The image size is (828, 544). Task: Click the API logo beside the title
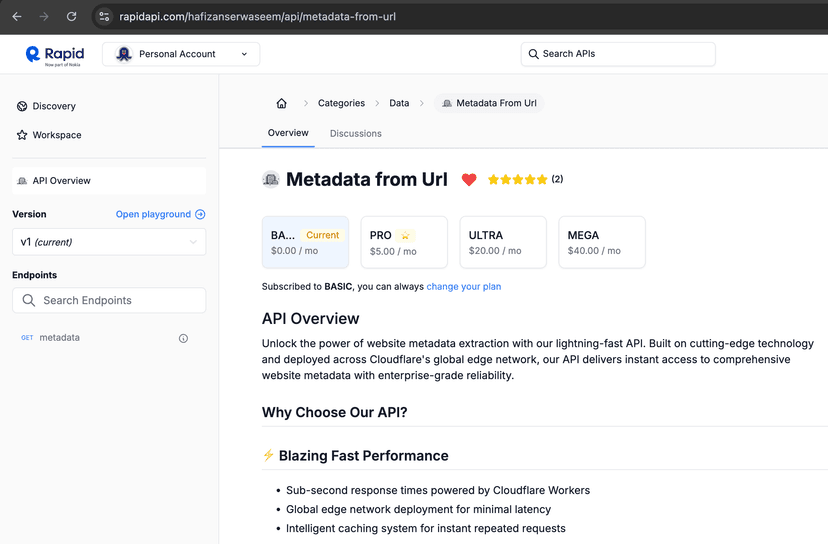271,180
